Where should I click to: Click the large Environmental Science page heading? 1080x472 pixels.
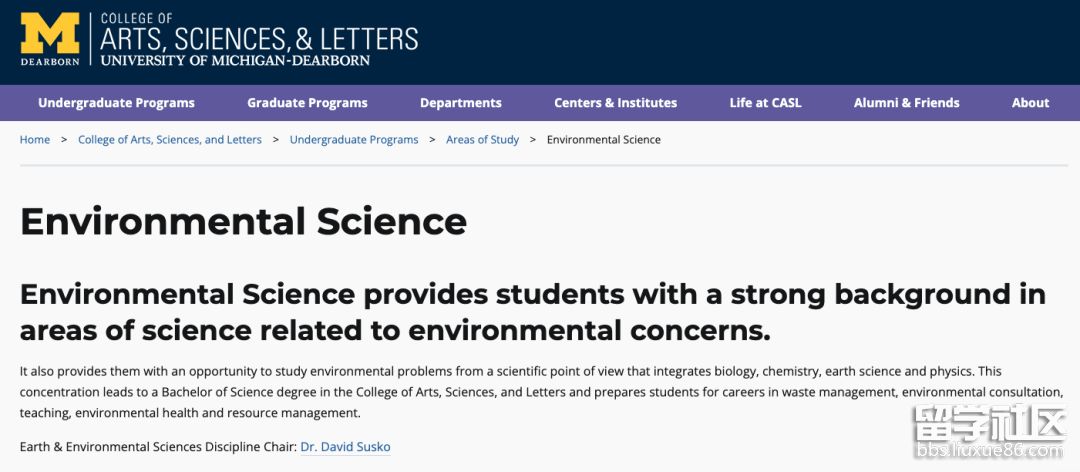click(243, 221)
